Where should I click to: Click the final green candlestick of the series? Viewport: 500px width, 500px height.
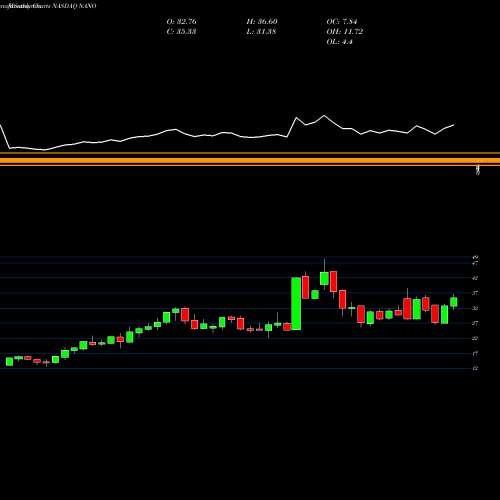(x=454, y=302)
